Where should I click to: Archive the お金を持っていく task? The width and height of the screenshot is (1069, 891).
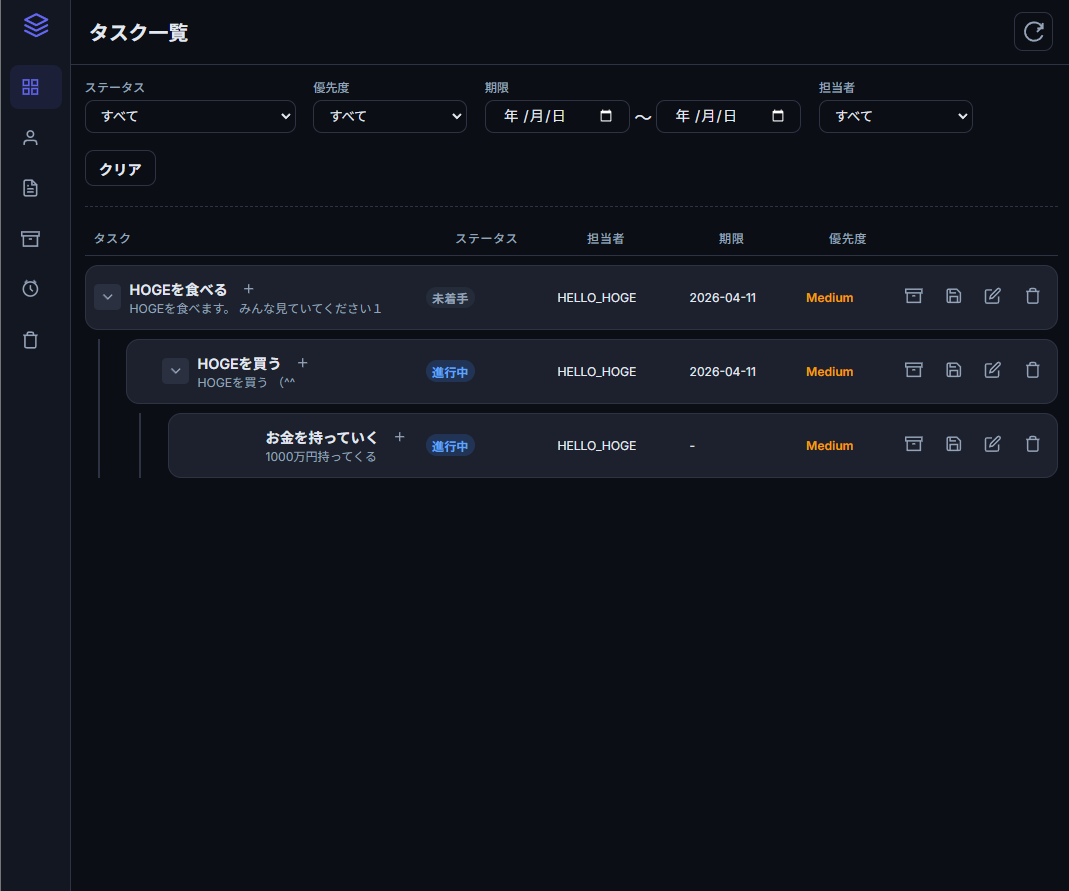[x=914, y=444]
